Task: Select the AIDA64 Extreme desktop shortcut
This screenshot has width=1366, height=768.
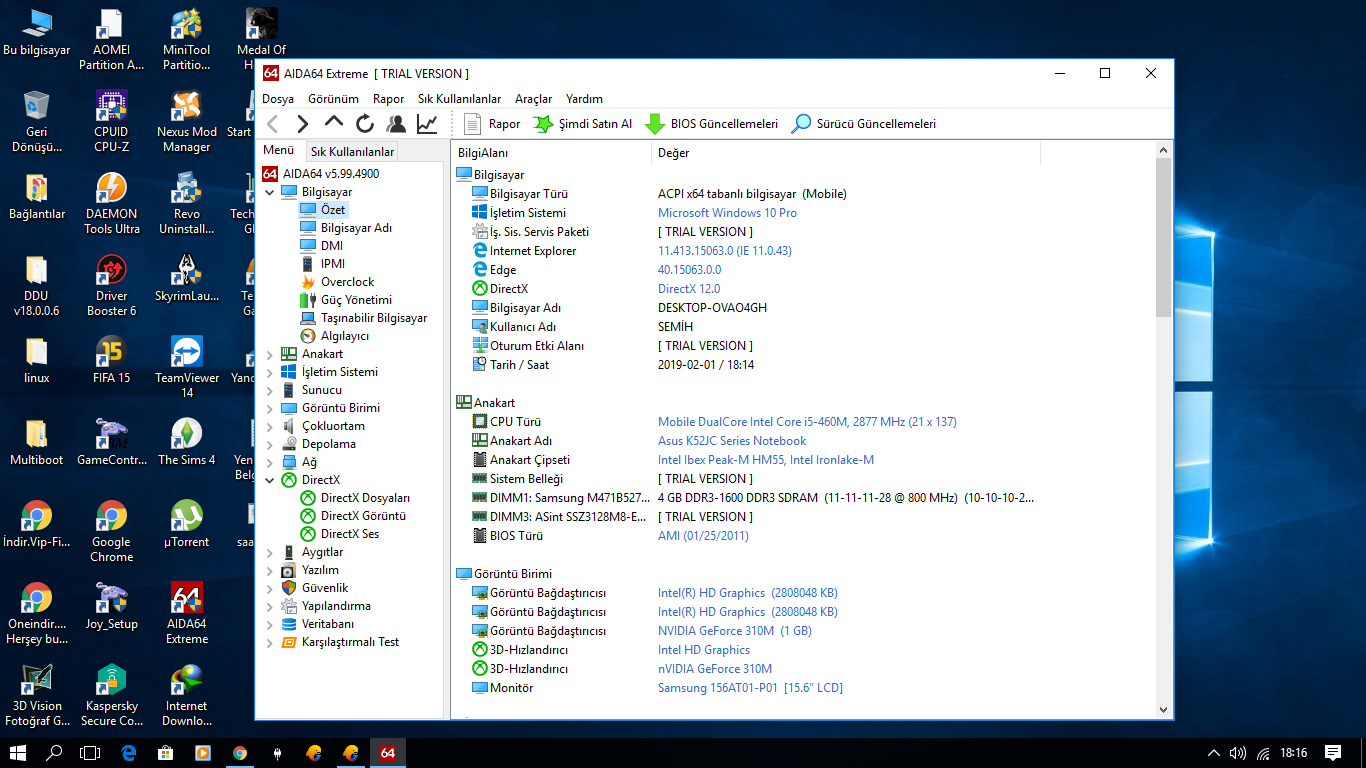Action: 187,614
